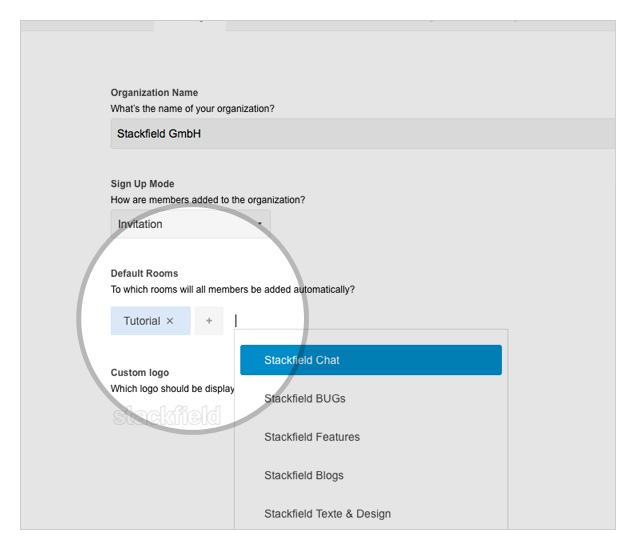Select Stackfield Chat from the list
The image size is (636, 550).
(x=371, y=360)
